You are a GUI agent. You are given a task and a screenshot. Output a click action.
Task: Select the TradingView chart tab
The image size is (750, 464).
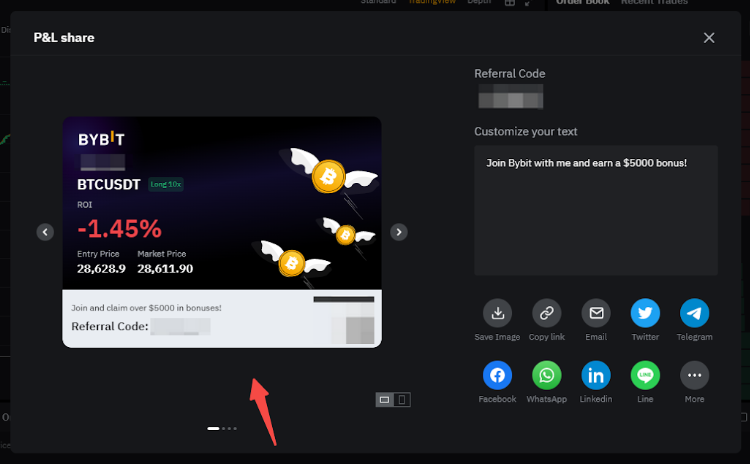pyautogui.click(x=431, y=3)
